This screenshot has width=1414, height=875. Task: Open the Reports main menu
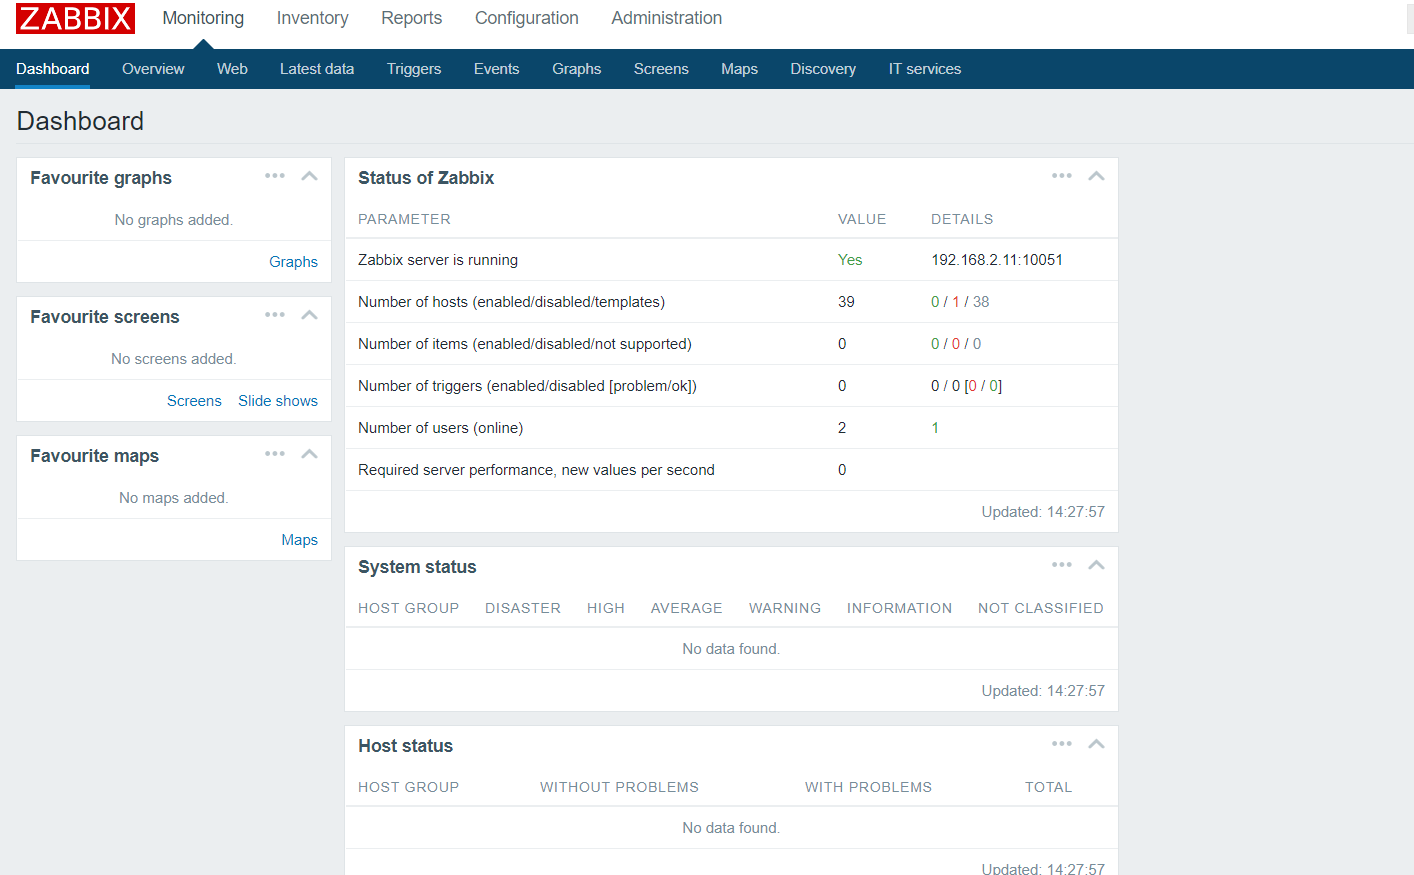point(412,18)
